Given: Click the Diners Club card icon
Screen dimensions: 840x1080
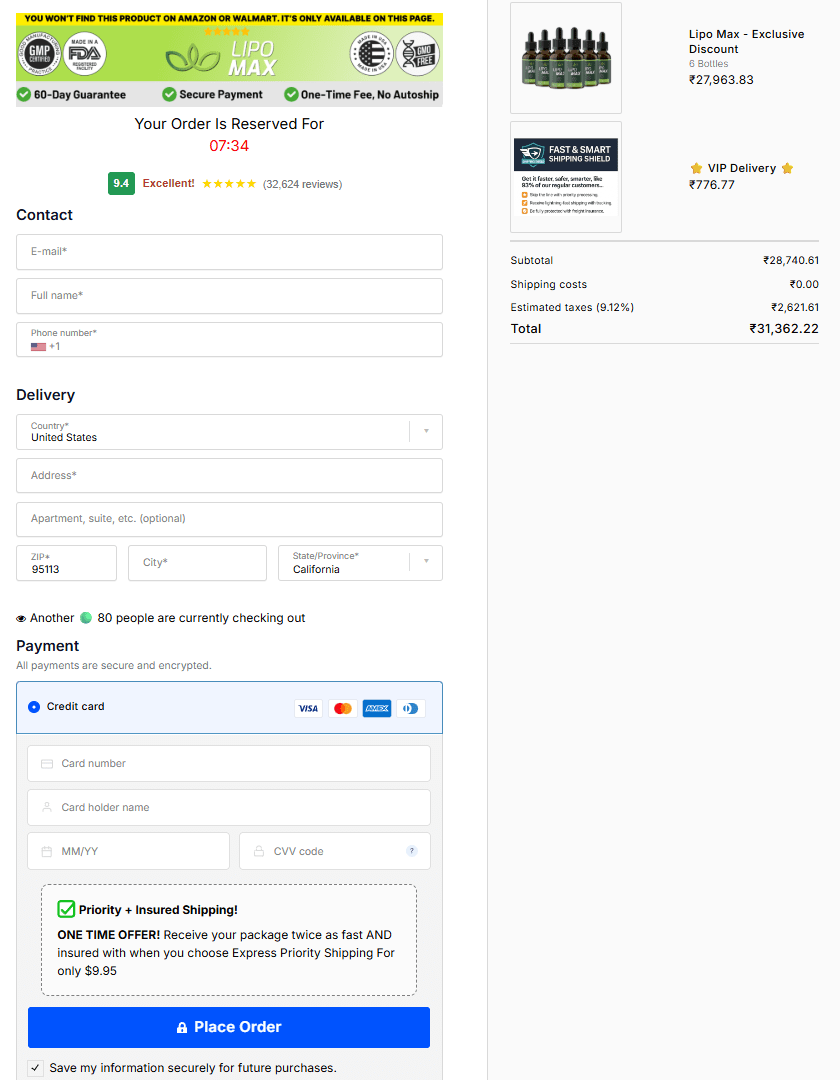Looking at the screenshot, I should (411, 708).
